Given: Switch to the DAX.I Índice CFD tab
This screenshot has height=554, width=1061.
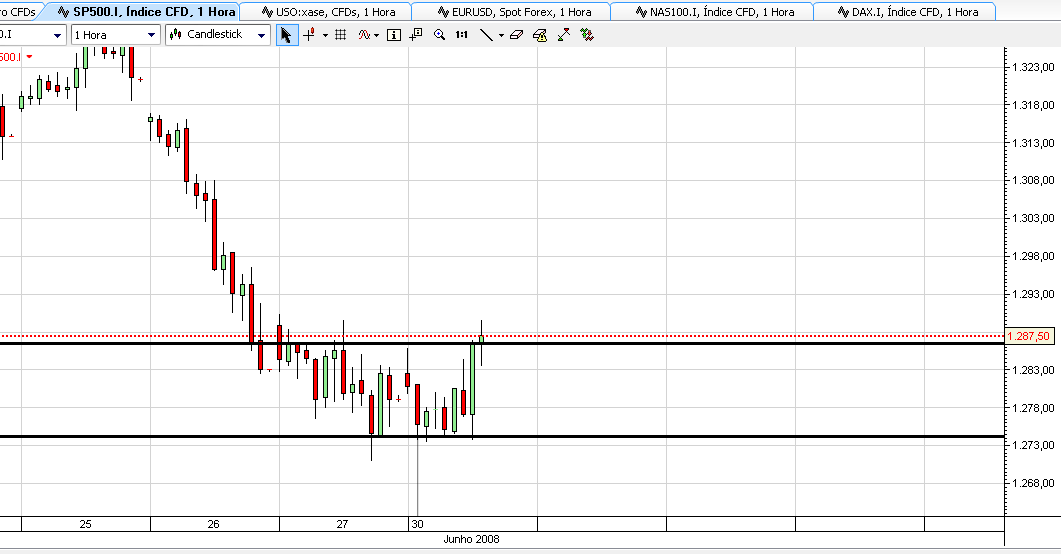Looking at the screenshot, I should (907, 11).
